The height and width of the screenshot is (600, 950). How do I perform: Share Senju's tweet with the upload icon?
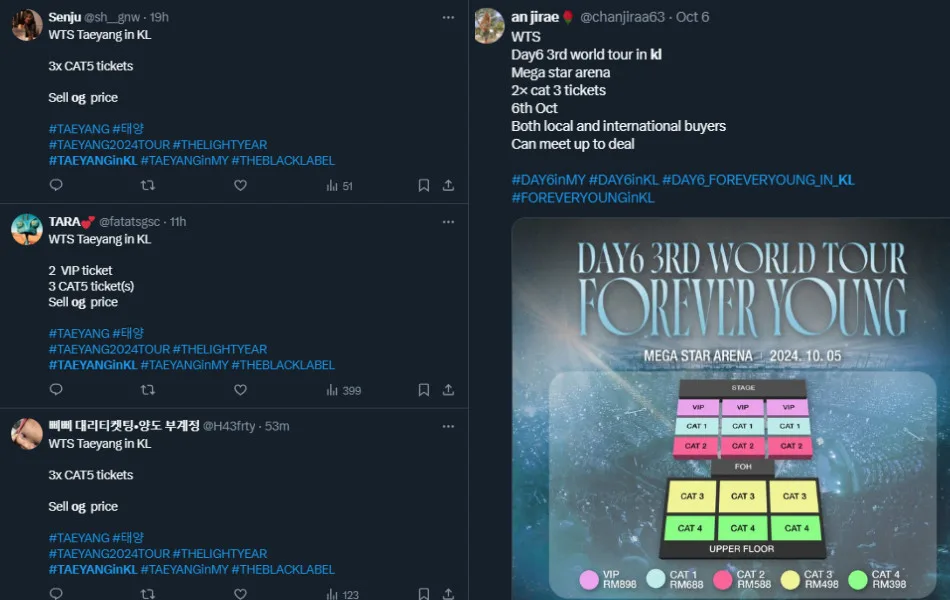point(448,185)
